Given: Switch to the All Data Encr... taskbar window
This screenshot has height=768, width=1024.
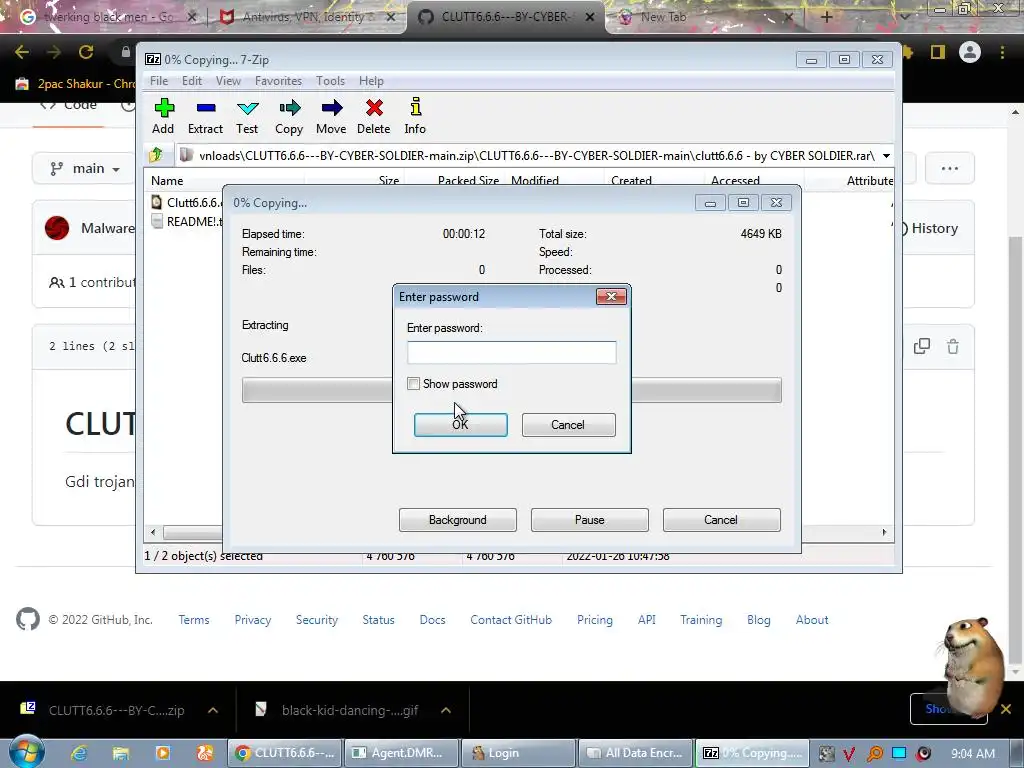Looking at the screenshot, I should click(635, 753).
